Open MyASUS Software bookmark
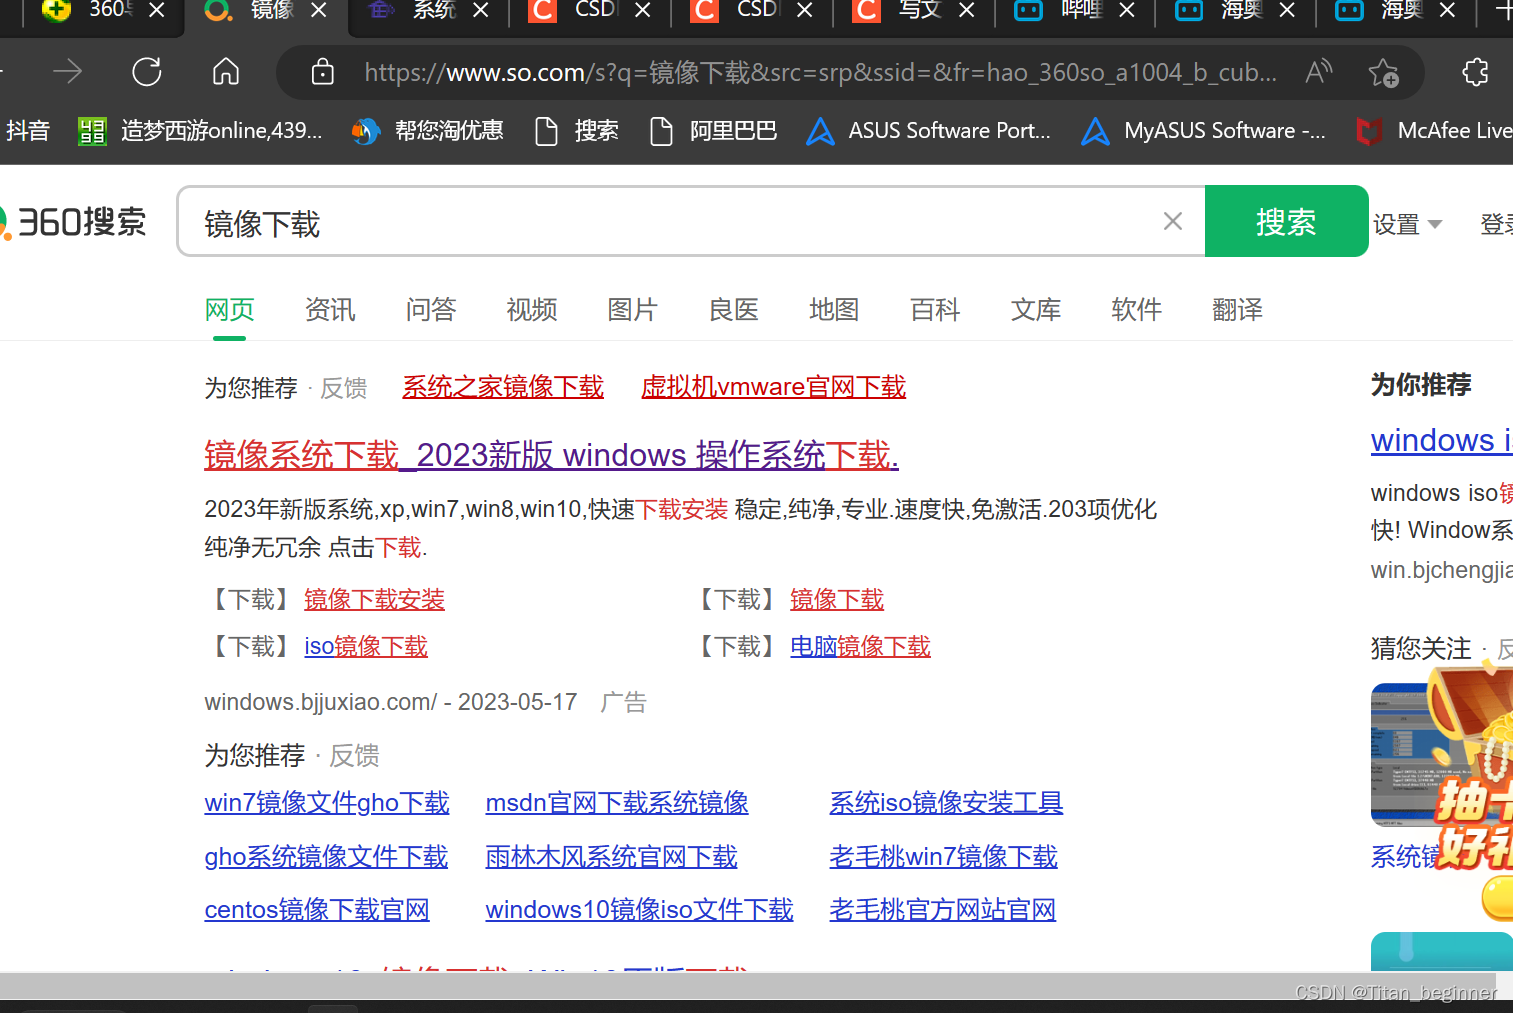This screenshot has width=1513, height=1013. (x=1204, y=131)
